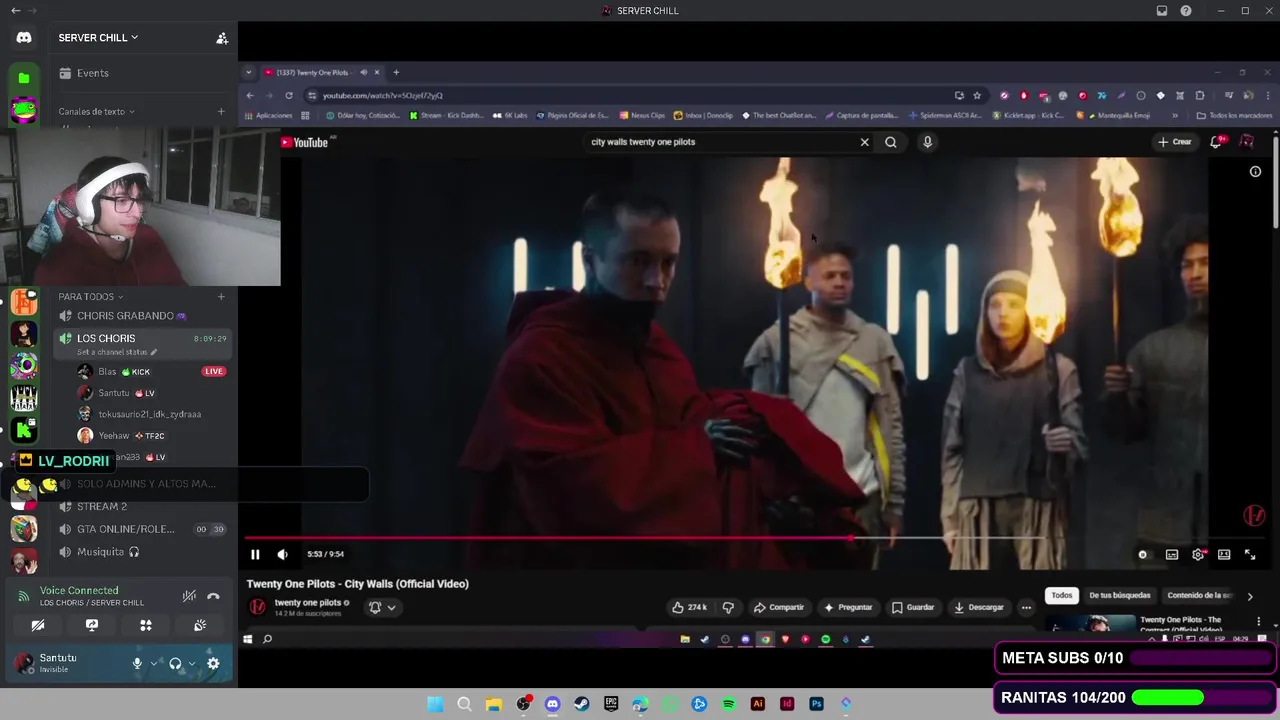
Task: Show more filter chips with the arrow
Action: (x=1249, y=596)
